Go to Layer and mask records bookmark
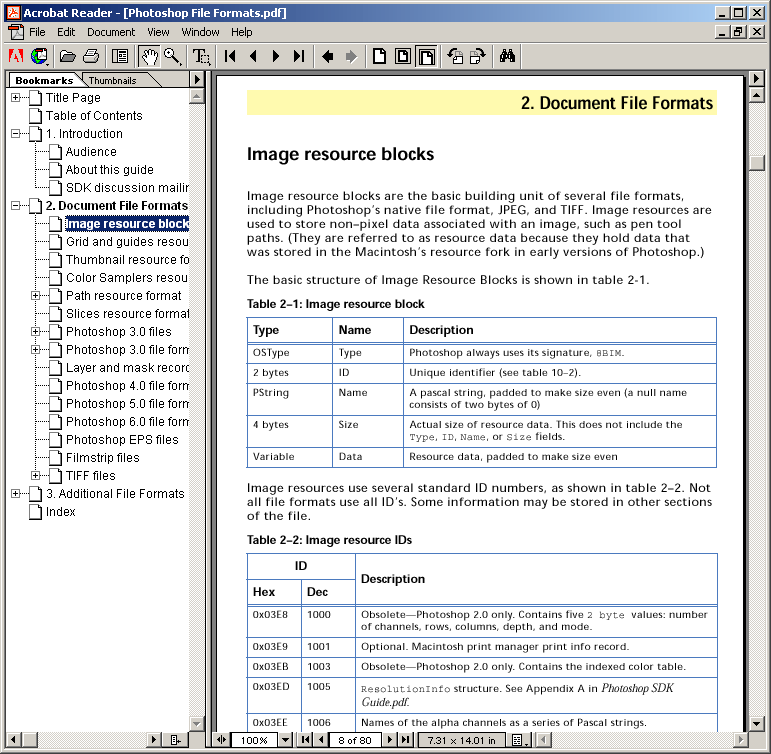 click(x=127, y=368)
